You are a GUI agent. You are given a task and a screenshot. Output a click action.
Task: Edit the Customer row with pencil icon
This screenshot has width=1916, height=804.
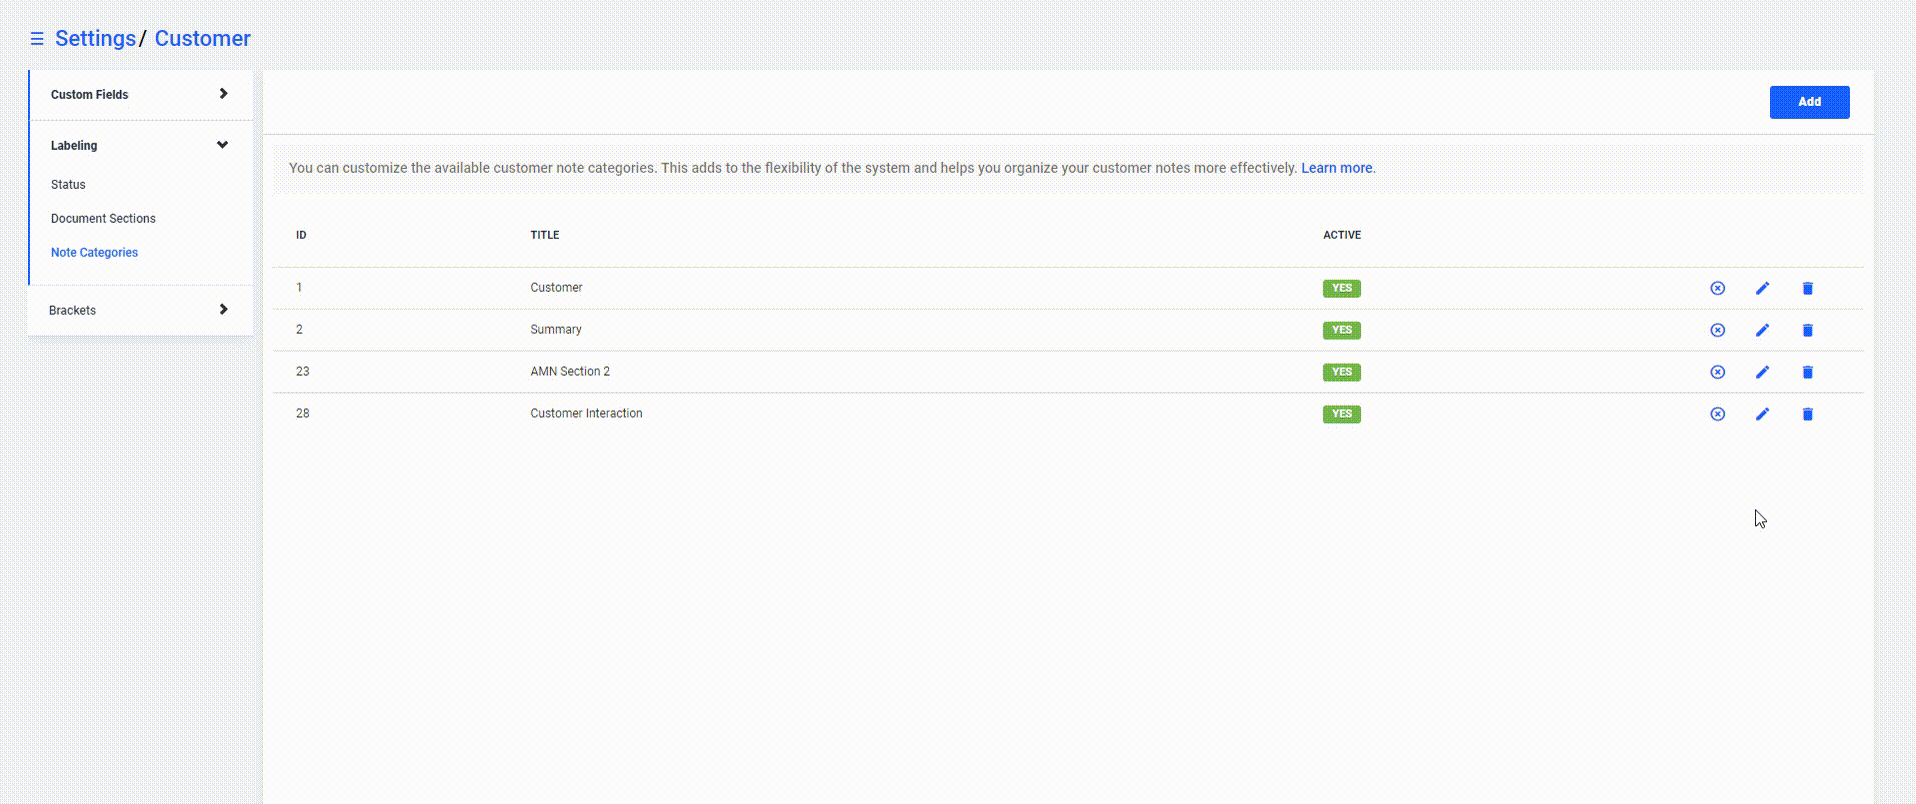[1762, 288]
